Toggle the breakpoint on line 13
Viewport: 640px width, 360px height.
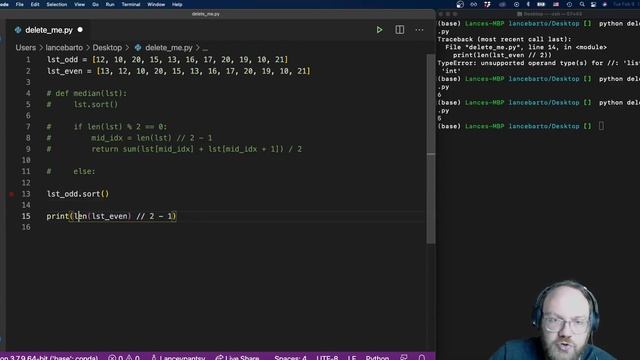(x=11, y=194)
